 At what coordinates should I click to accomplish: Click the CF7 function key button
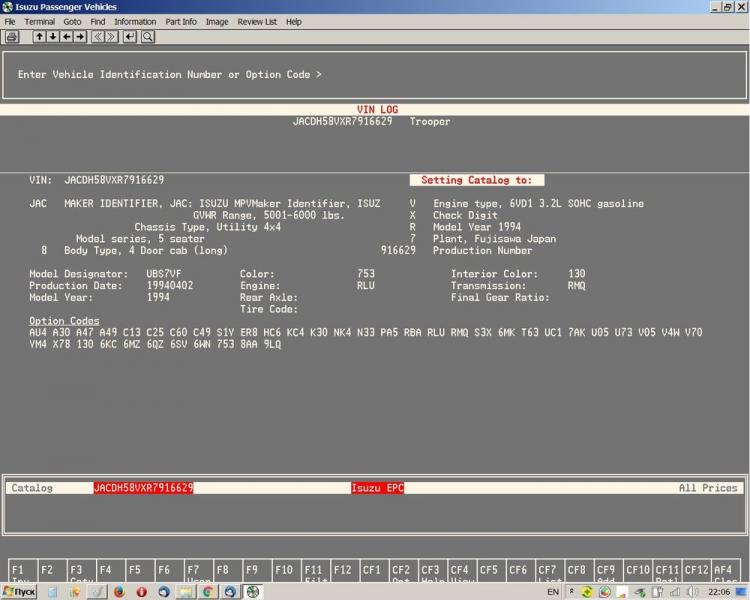coord(550,570)
